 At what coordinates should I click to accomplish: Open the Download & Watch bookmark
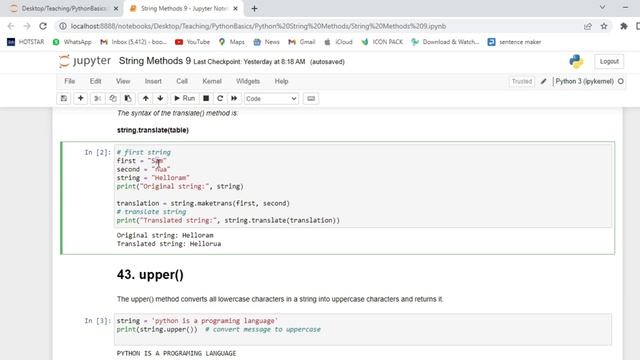pyautogui.click(x=445, y=42)
